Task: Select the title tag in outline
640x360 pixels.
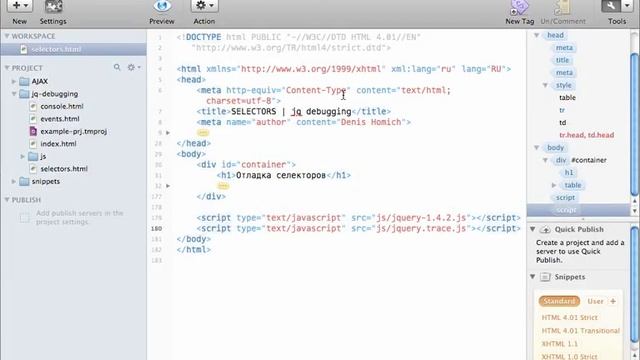Action: (x=562, y=60)
